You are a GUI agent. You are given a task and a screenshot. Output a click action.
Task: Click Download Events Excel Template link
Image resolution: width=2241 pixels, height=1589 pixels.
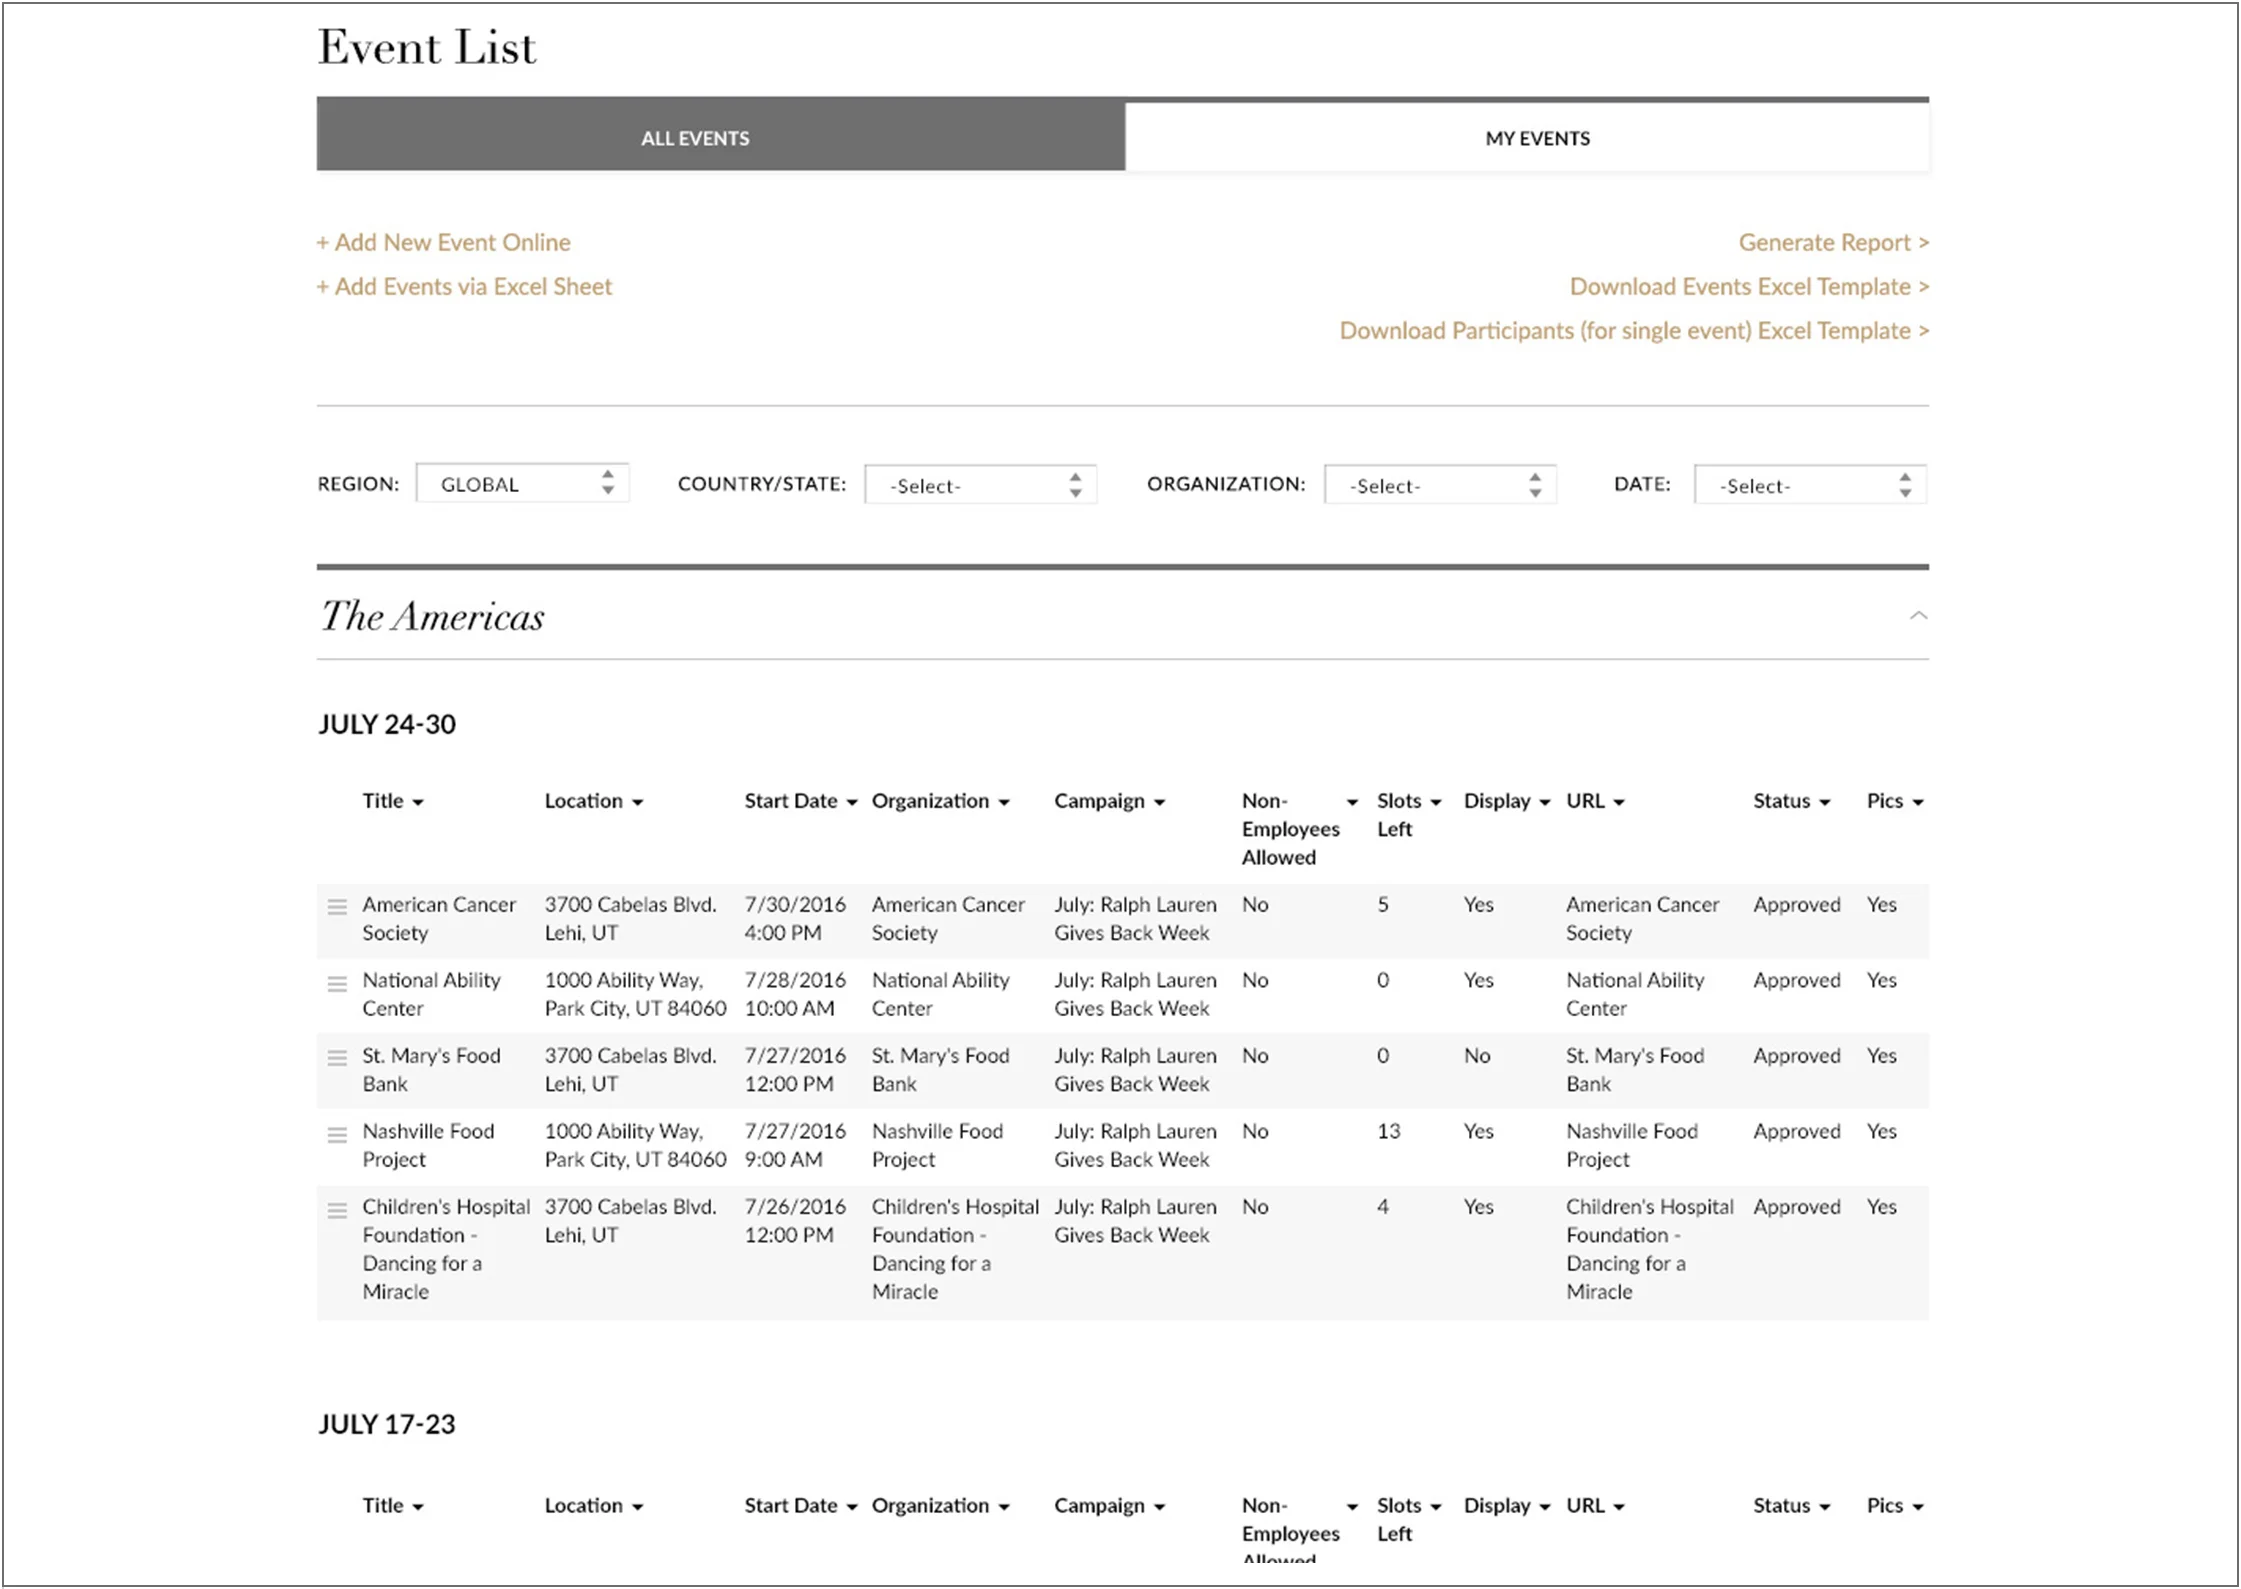click(x=1748, y=287)
